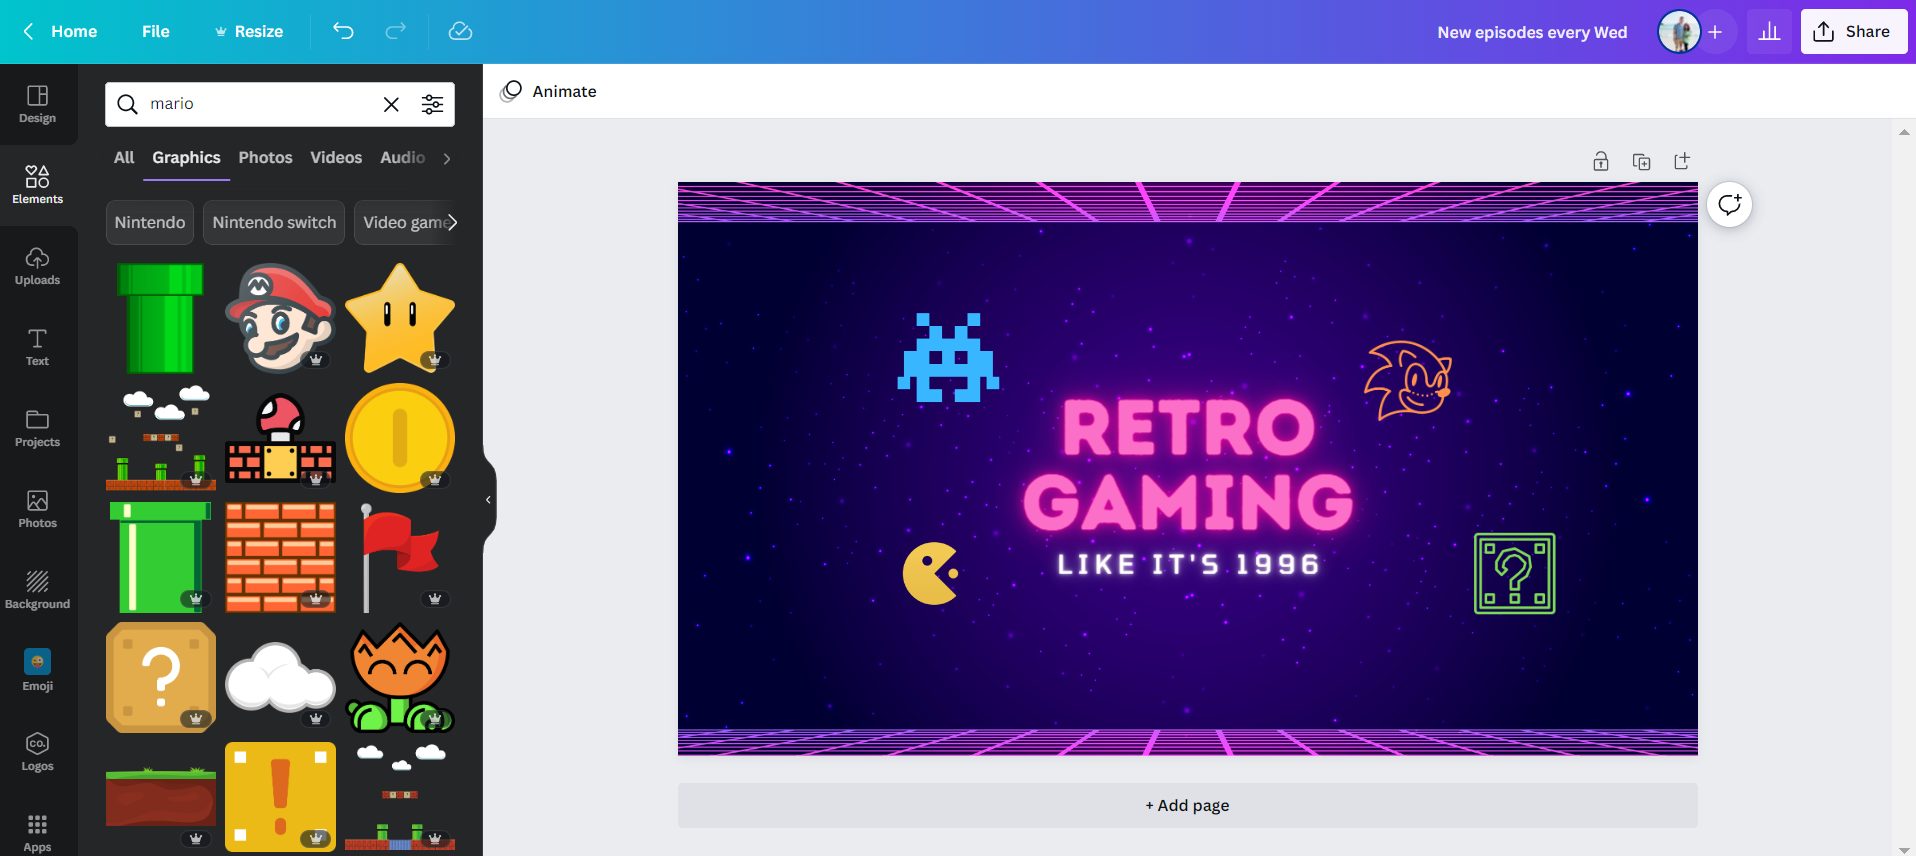Viewport: 1916px width, 856px height.
Task: Open the Emoji app in sidebar
Action: [37, 670]
